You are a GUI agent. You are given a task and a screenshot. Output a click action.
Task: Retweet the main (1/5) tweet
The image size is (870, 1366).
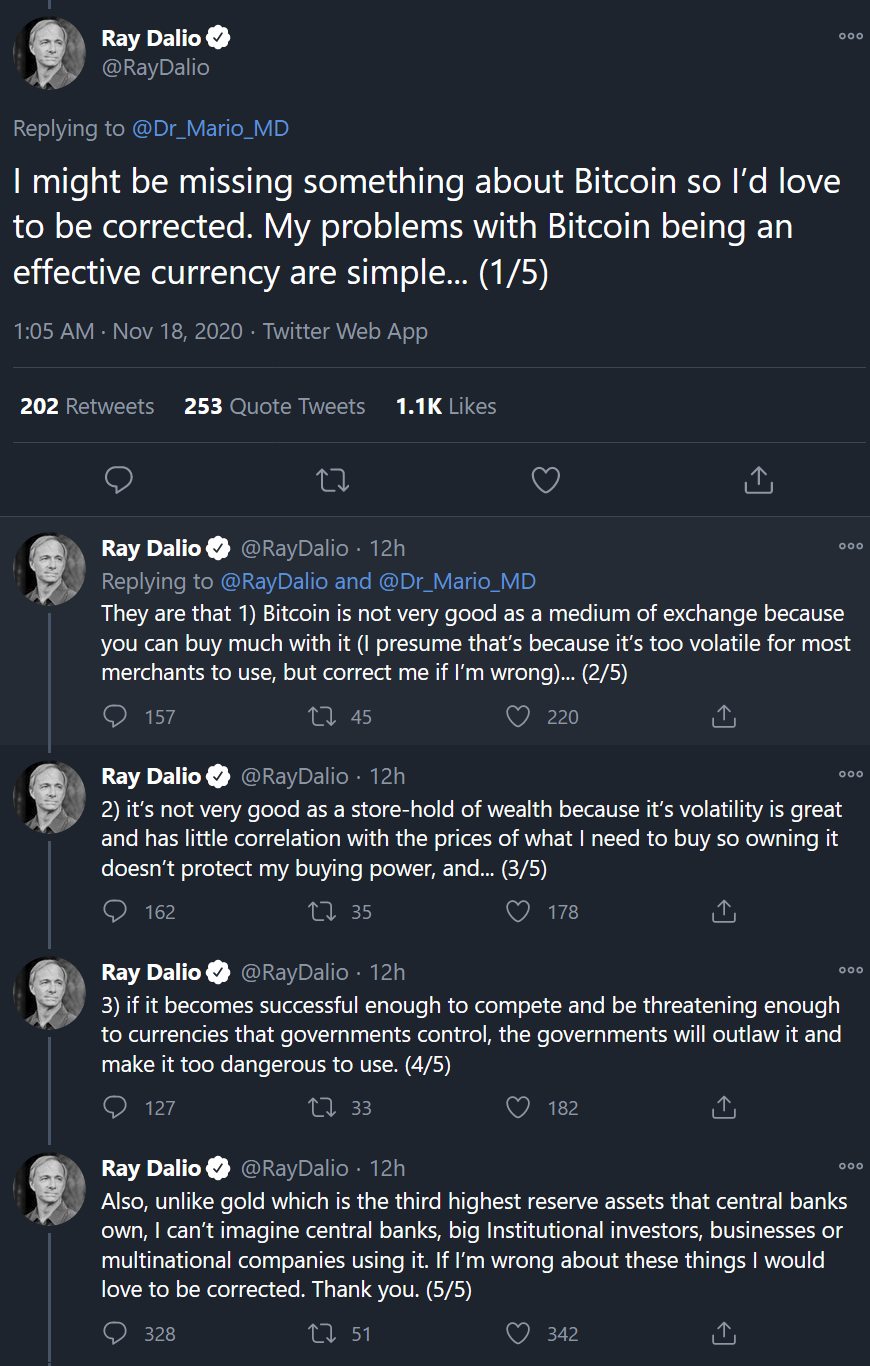(x=332, y=481)
